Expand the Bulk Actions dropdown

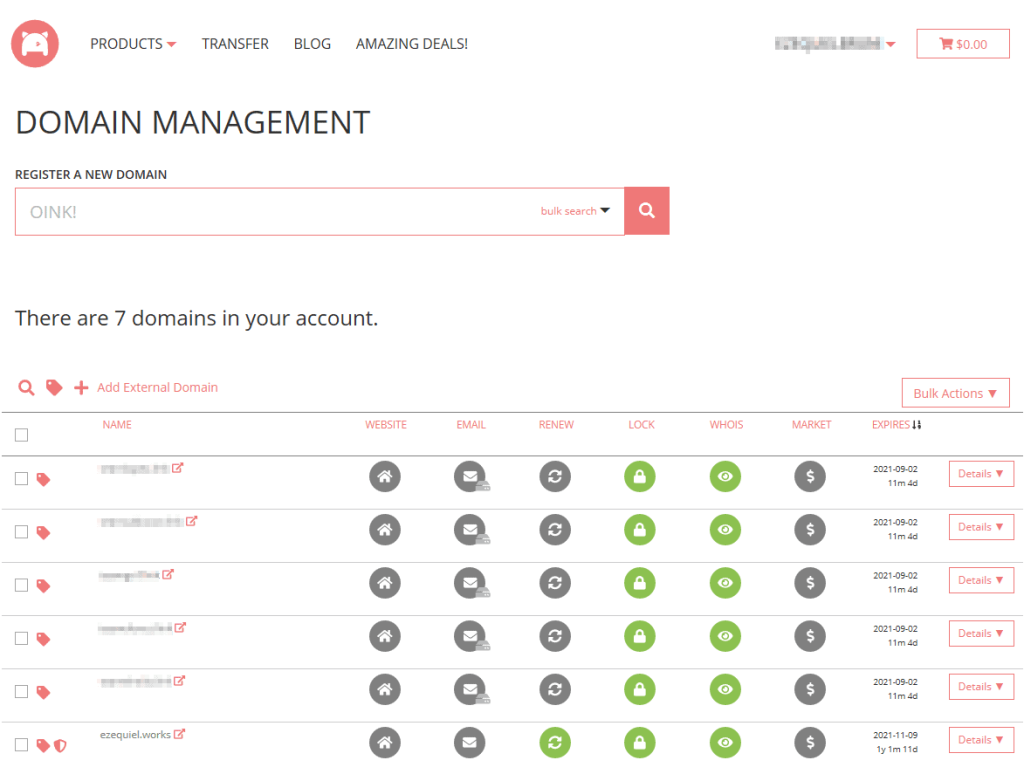(x=954, y=393)
